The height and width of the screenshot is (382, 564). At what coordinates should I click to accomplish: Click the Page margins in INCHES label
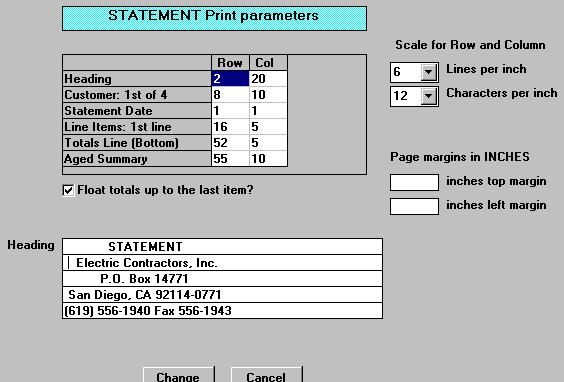pyautogui.click(x=460, y=157)
